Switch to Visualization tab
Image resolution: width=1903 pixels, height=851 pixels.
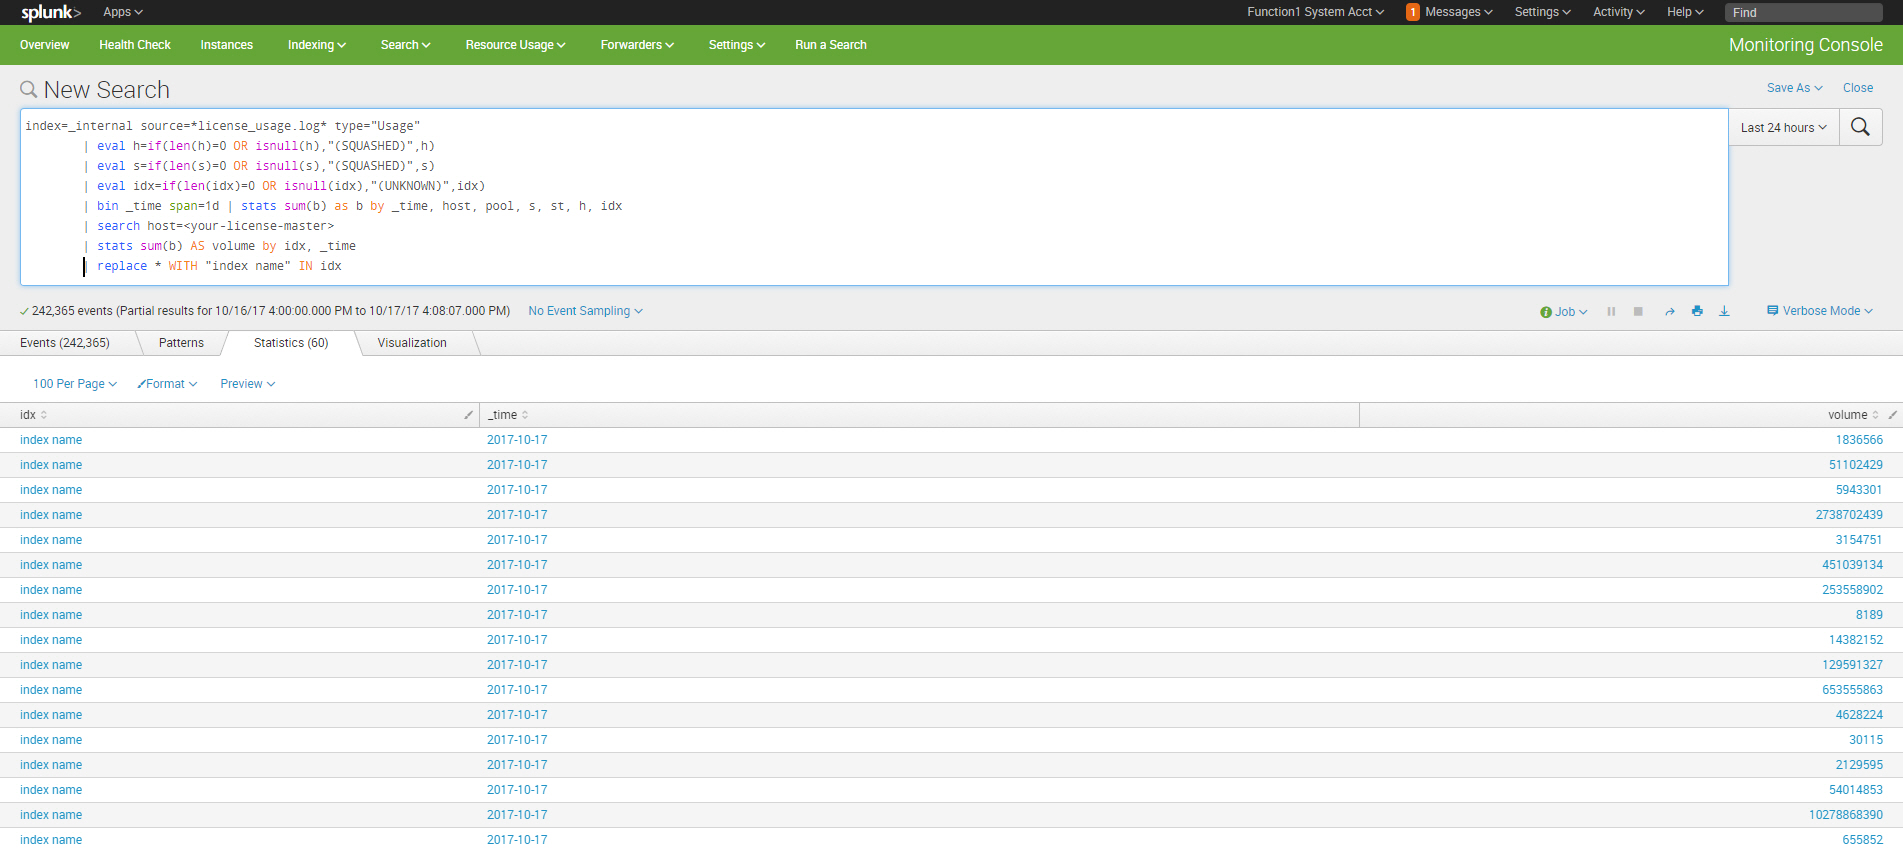pyautogui.click(x=412, y=343)
